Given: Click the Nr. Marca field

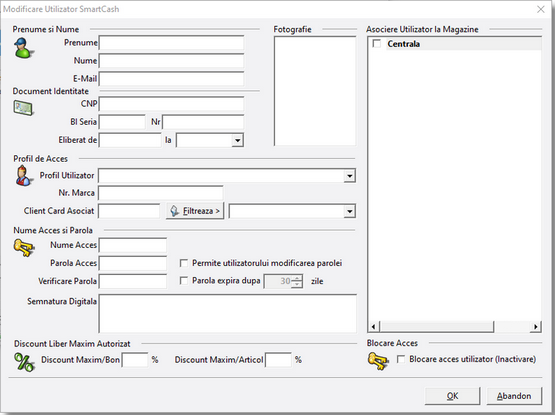Looking at the screenshot, I should (x=161, y=193).
